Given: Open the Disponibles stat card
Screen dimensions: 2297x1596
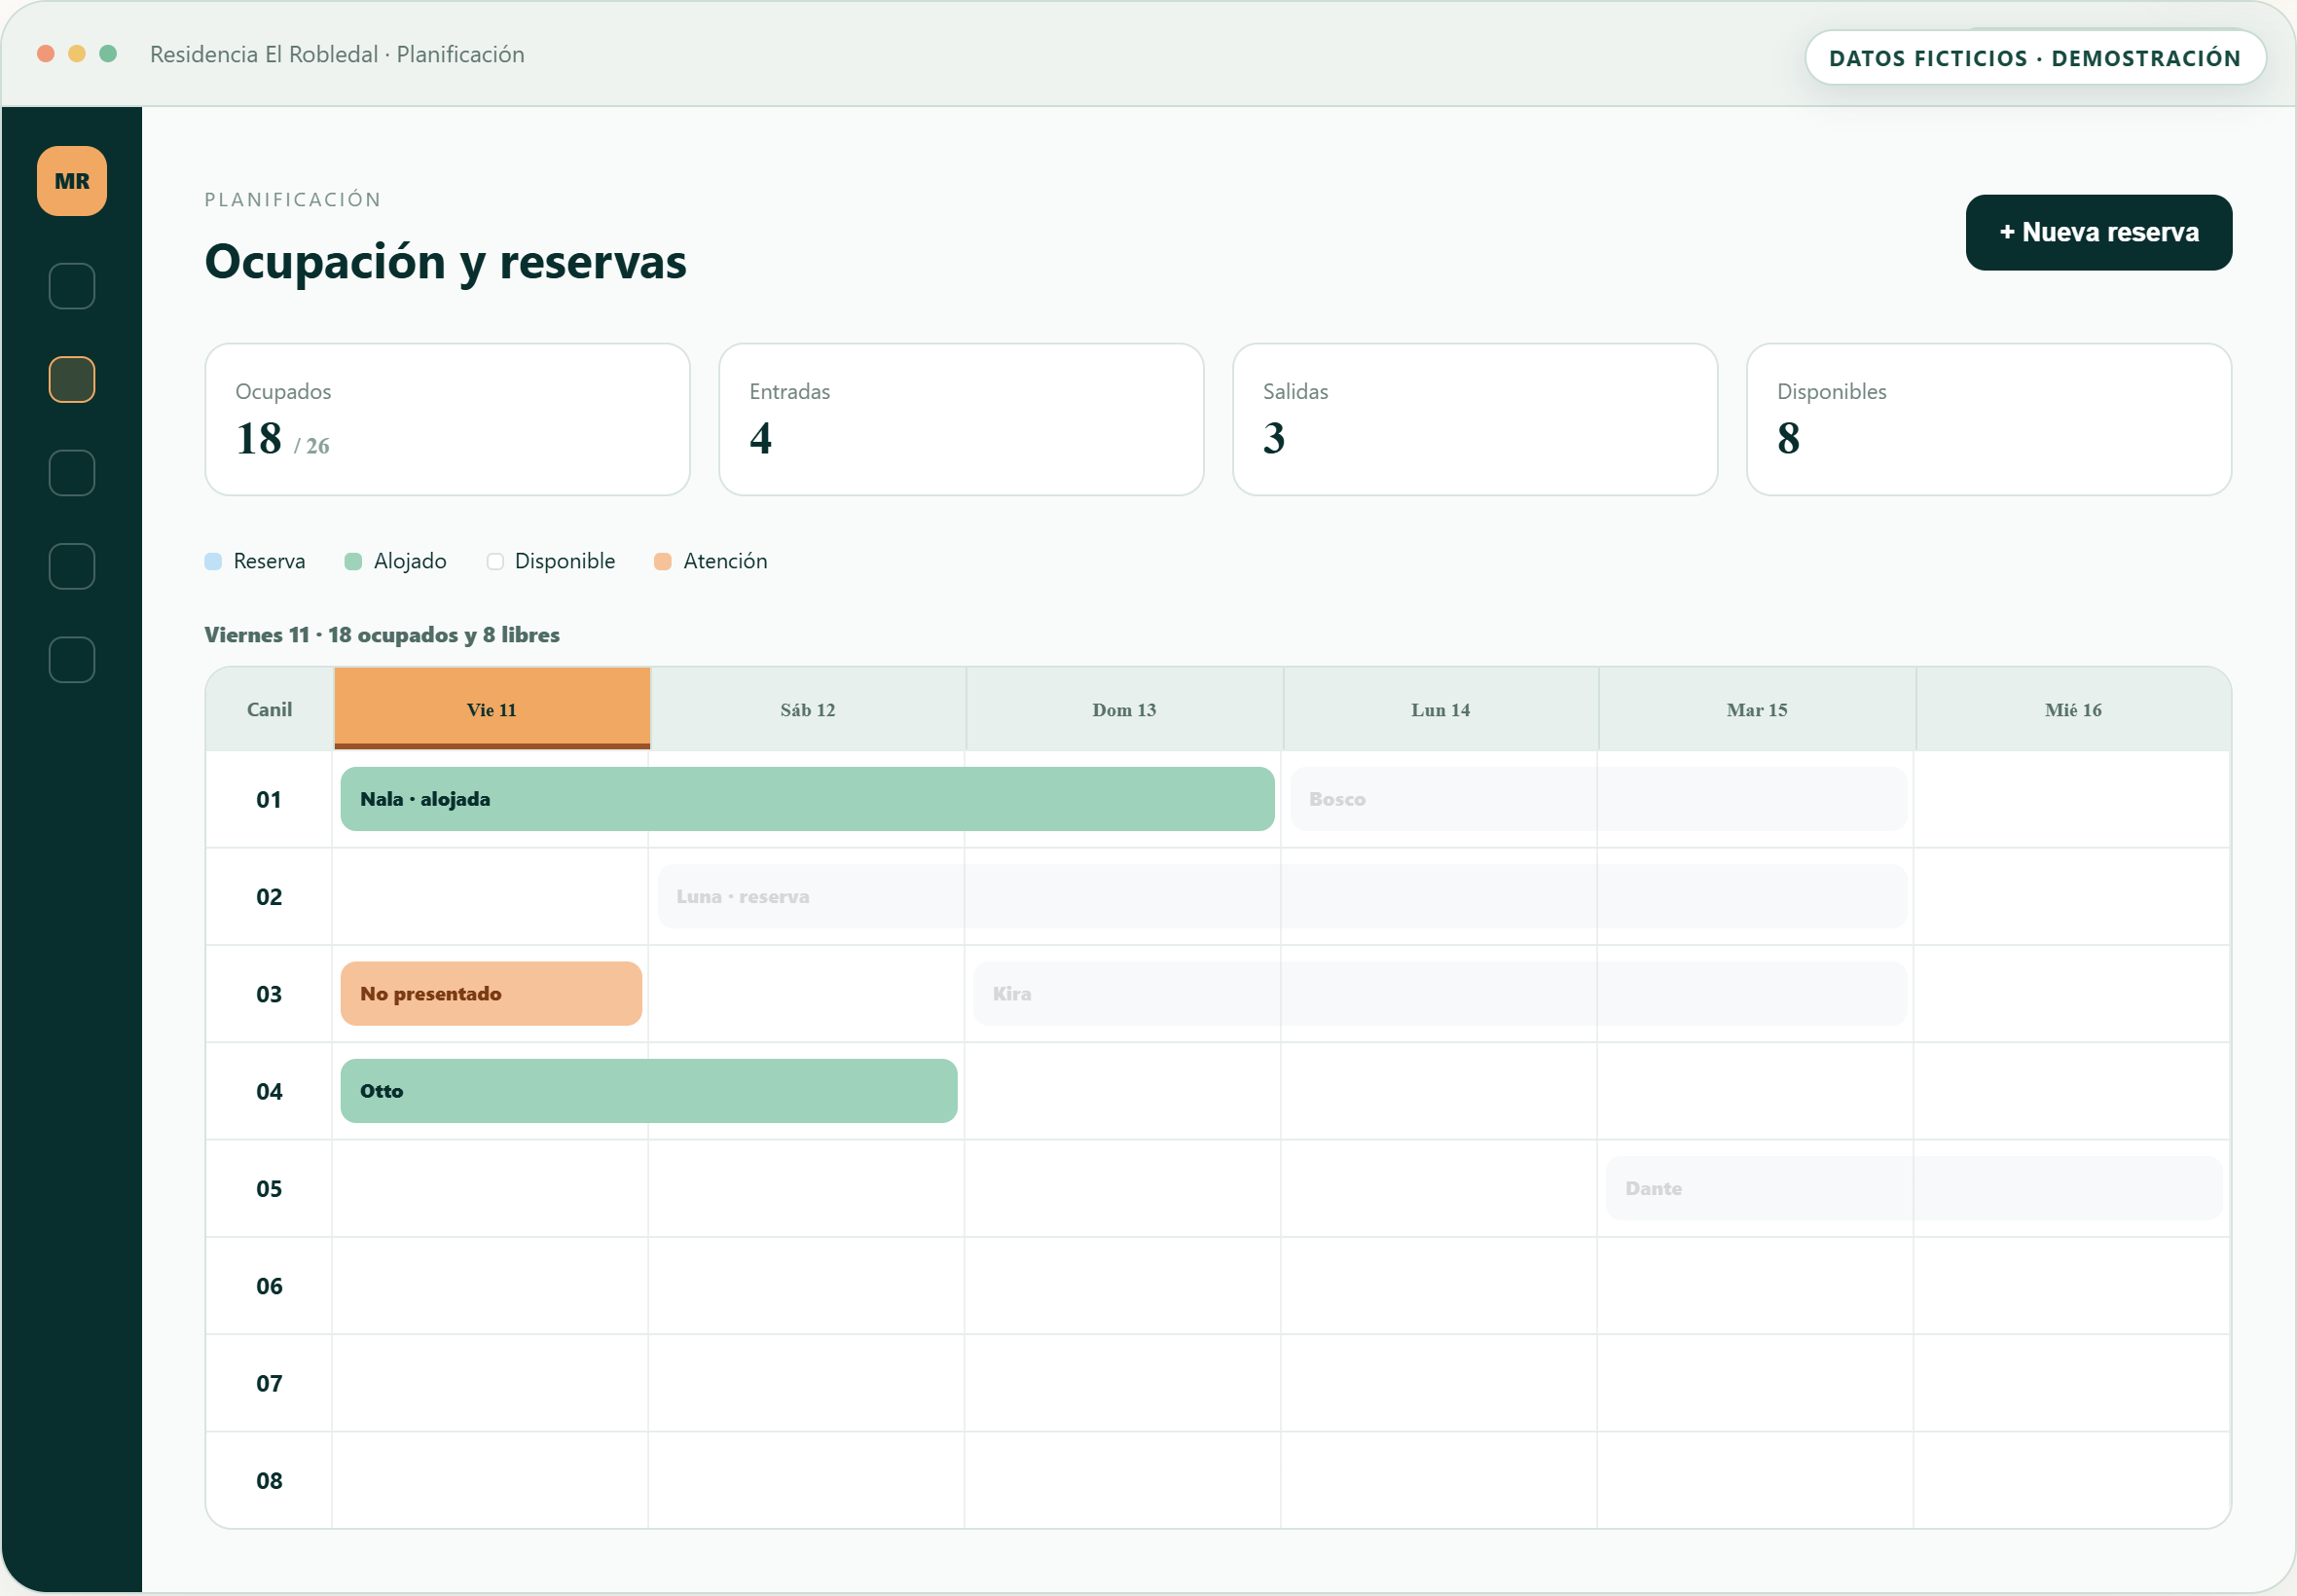Looking at the screenshot, I should 1989,420.
